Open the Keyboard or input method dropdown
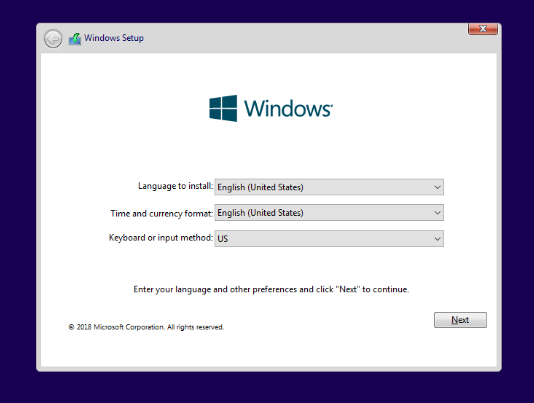Image resolution: width=534 pixels, height=403 pixels. (329, 238)
